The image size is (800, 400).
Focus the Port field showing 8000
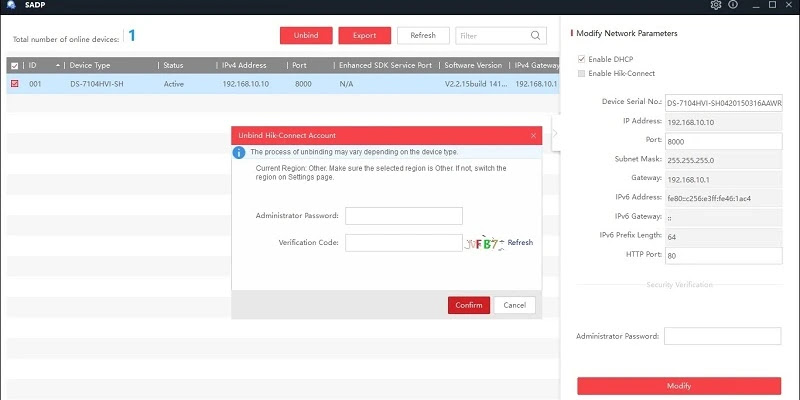[x=723, y=141]
